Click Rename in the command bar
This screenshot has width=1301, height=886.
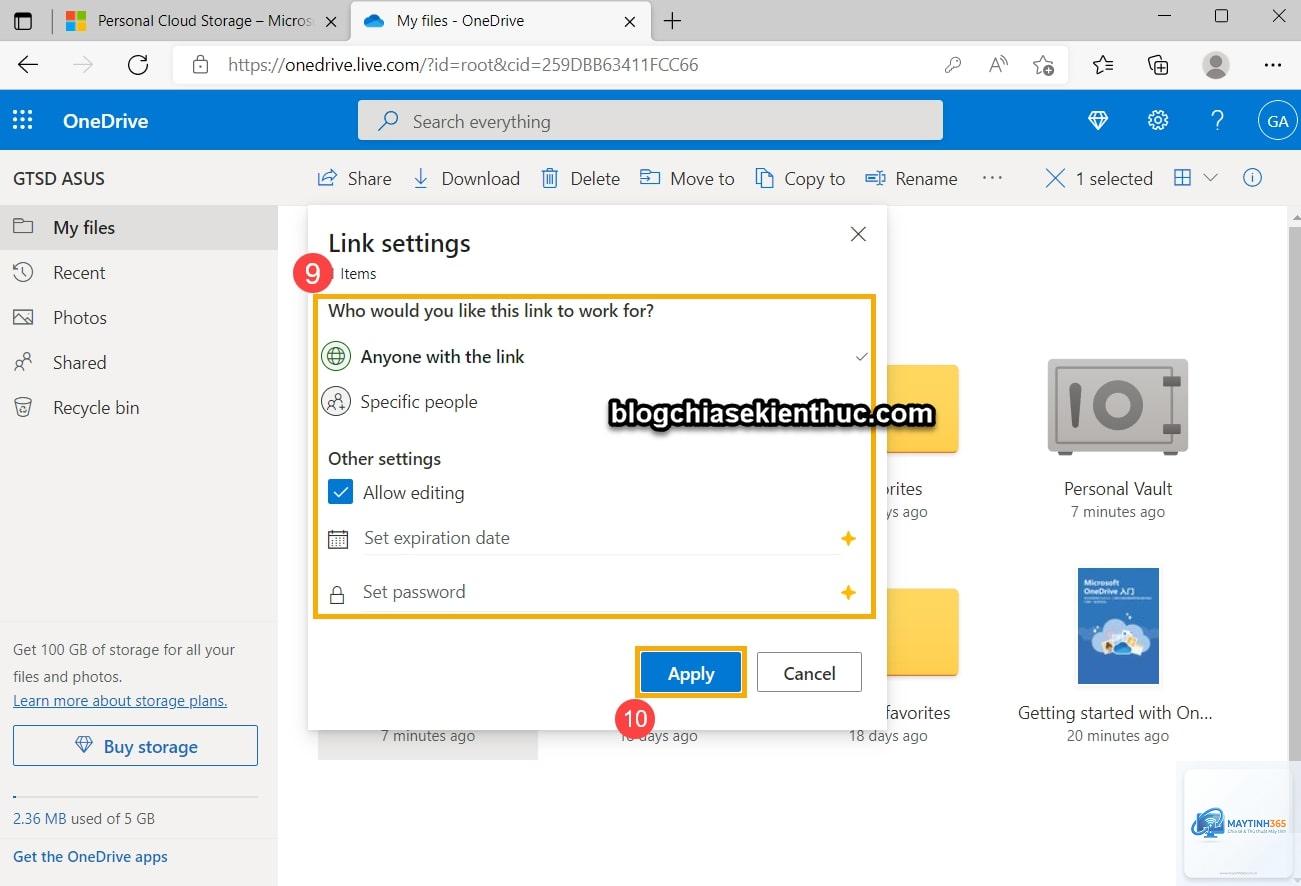click(911, 178)
